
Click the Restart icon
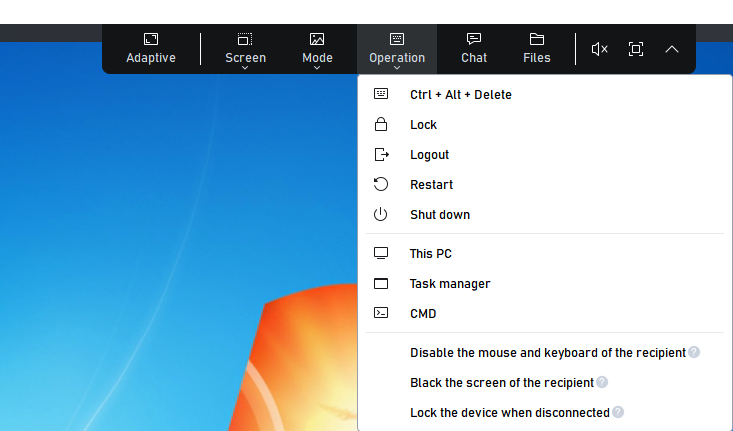(381, 185)
